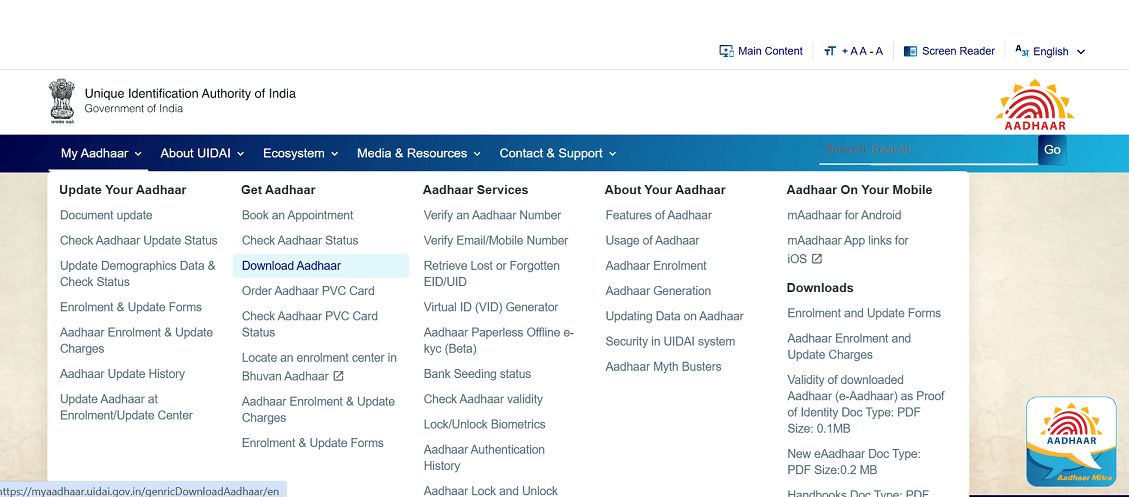Viewport: 1129px width, 497px height.
Task: Open Virtual ID (VID) Generator
Action: point(491,307)
